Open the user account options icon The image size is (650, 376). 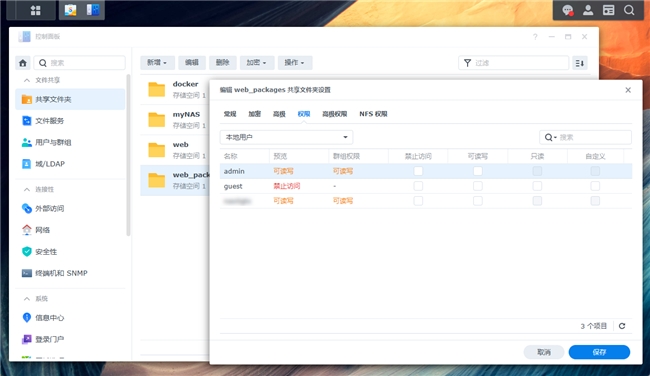tap(588, 10)
